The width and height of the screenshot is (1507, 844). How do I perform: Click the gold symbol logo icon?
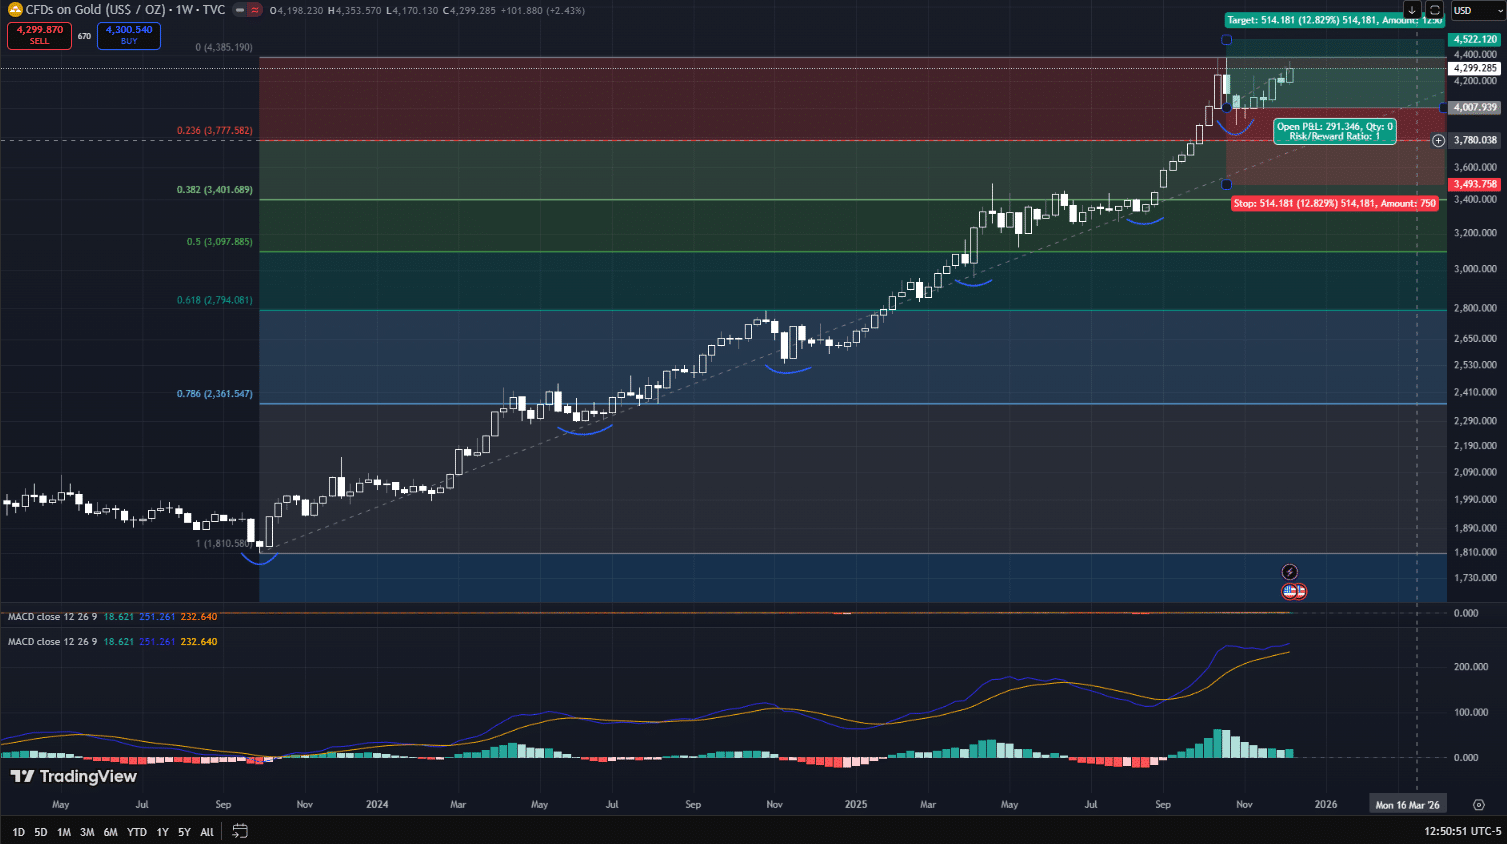click(15, 10)
